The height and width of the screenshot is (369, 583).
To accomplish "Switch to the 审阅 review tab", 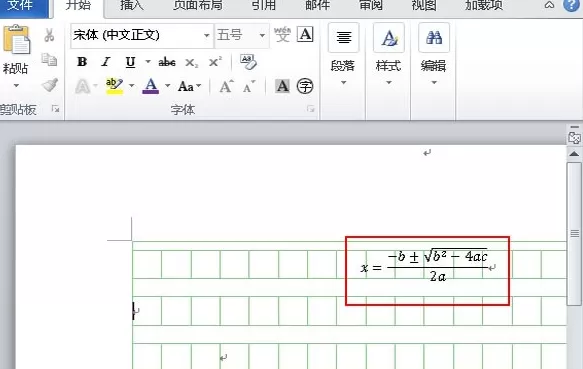I will [x=371, y=6].
